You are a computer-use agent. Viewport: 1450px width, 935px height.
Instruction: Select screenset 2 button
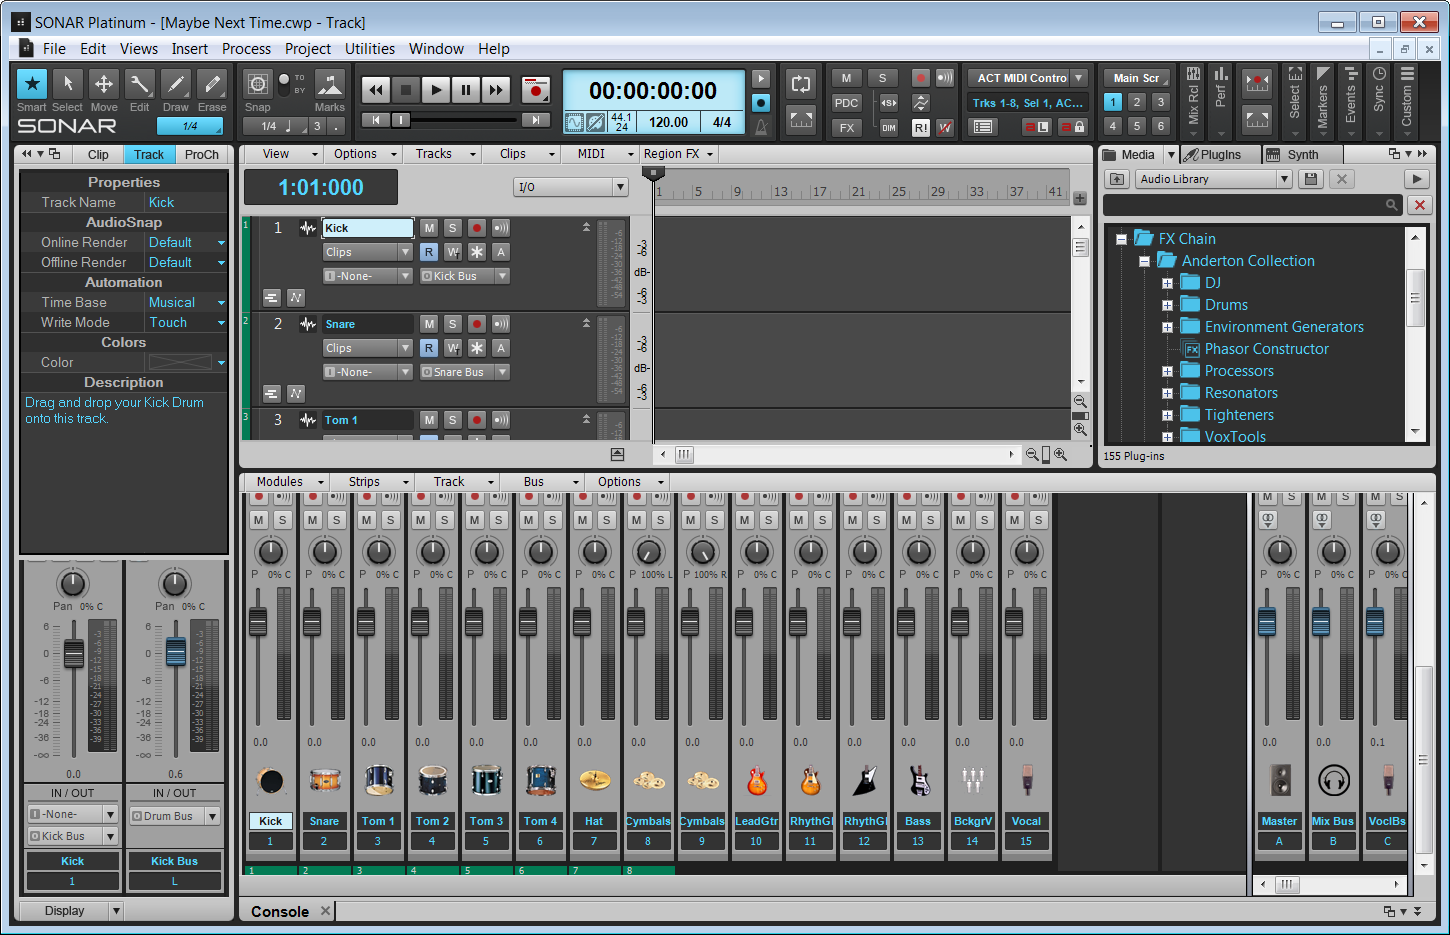(x=1137, y=102)
